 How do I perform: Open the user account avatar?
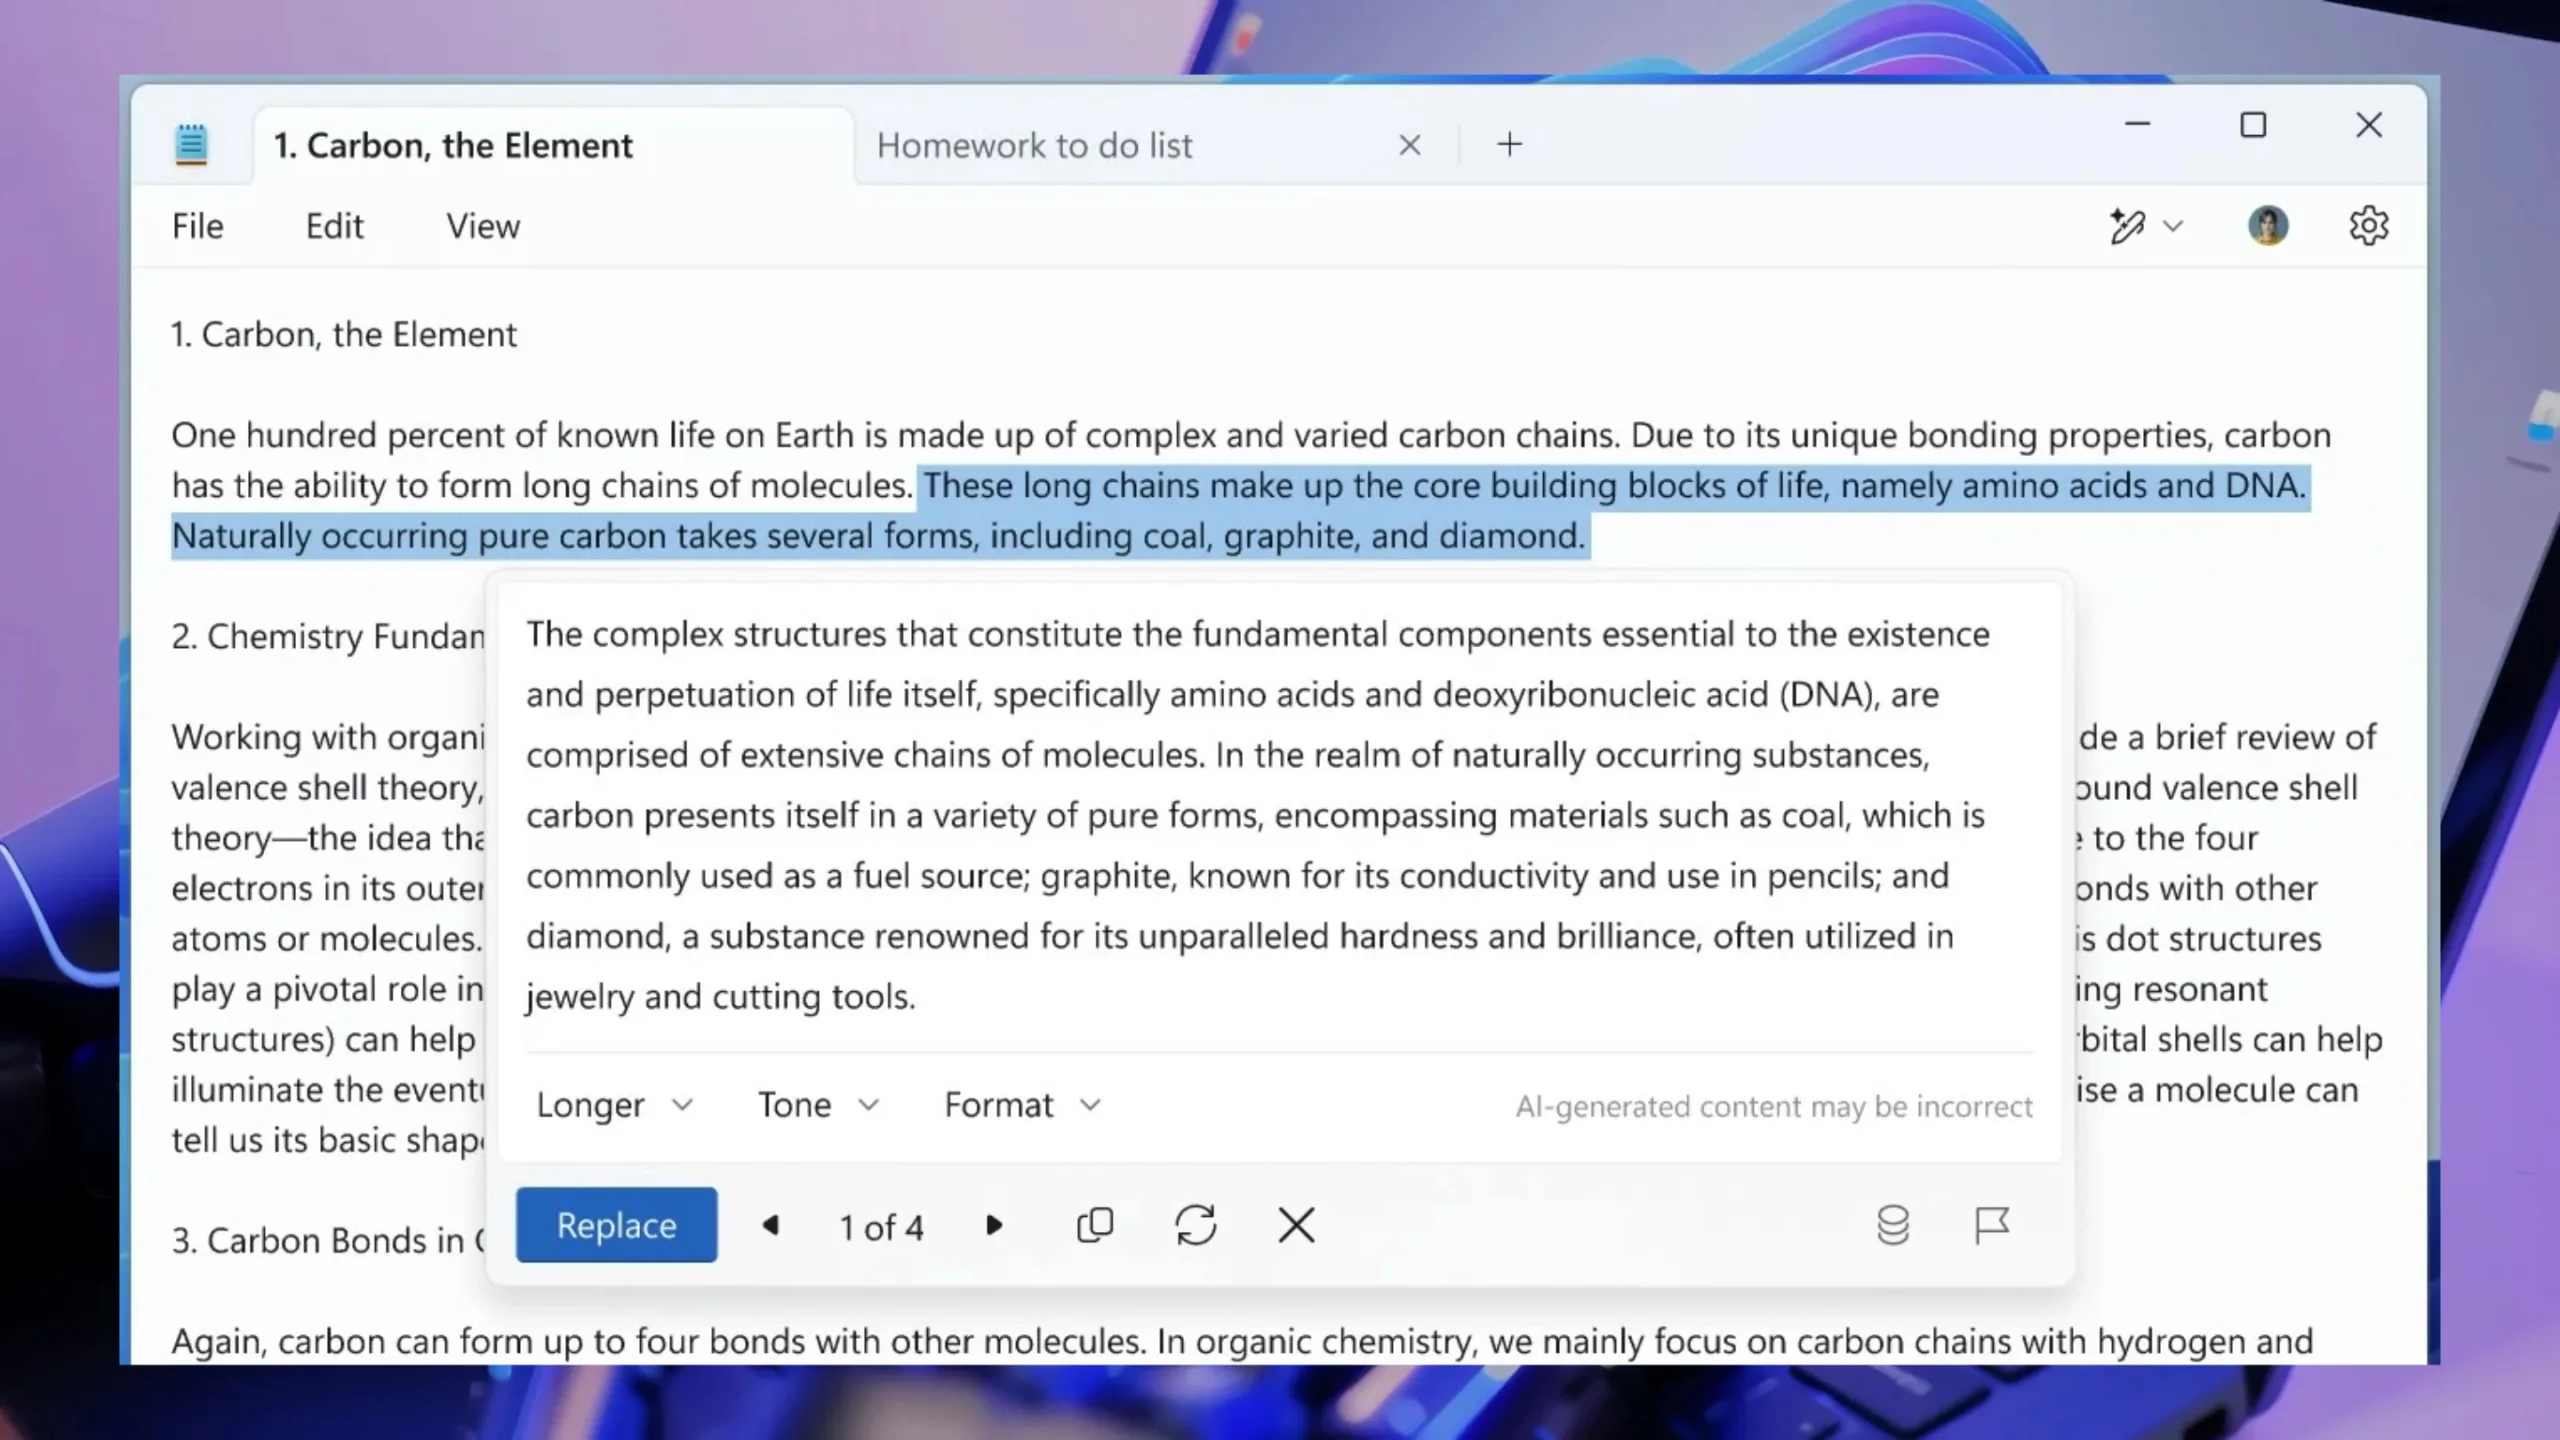point(2268,226)
